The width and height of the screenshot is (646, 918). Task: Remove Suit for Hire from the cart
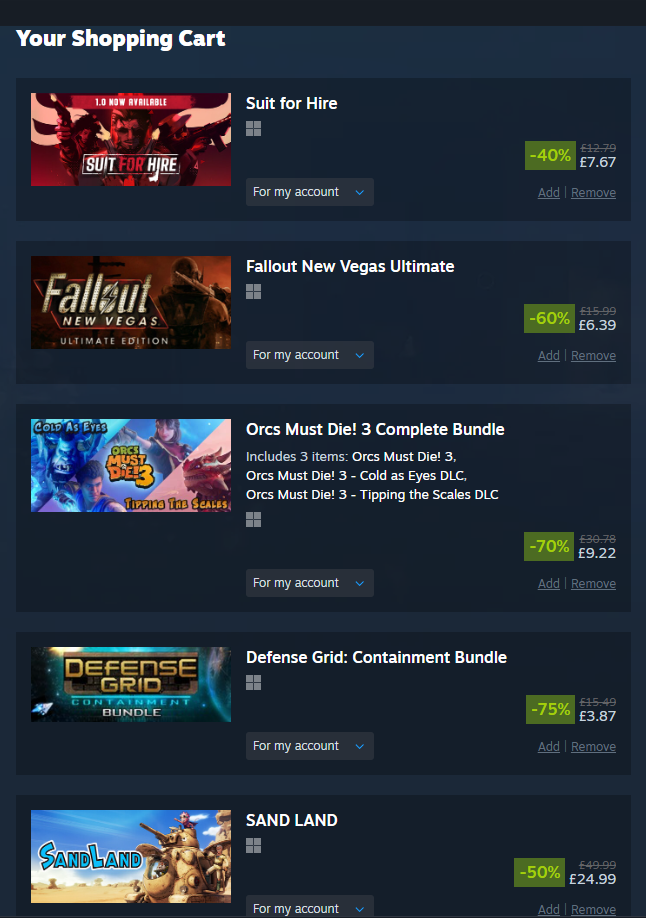click(x=593, y=193)
